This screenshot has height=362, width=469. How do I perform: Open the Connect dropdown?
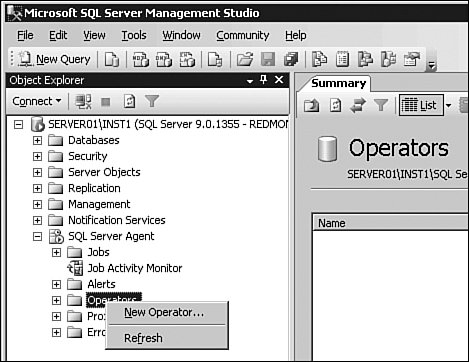tap(37, 101)
